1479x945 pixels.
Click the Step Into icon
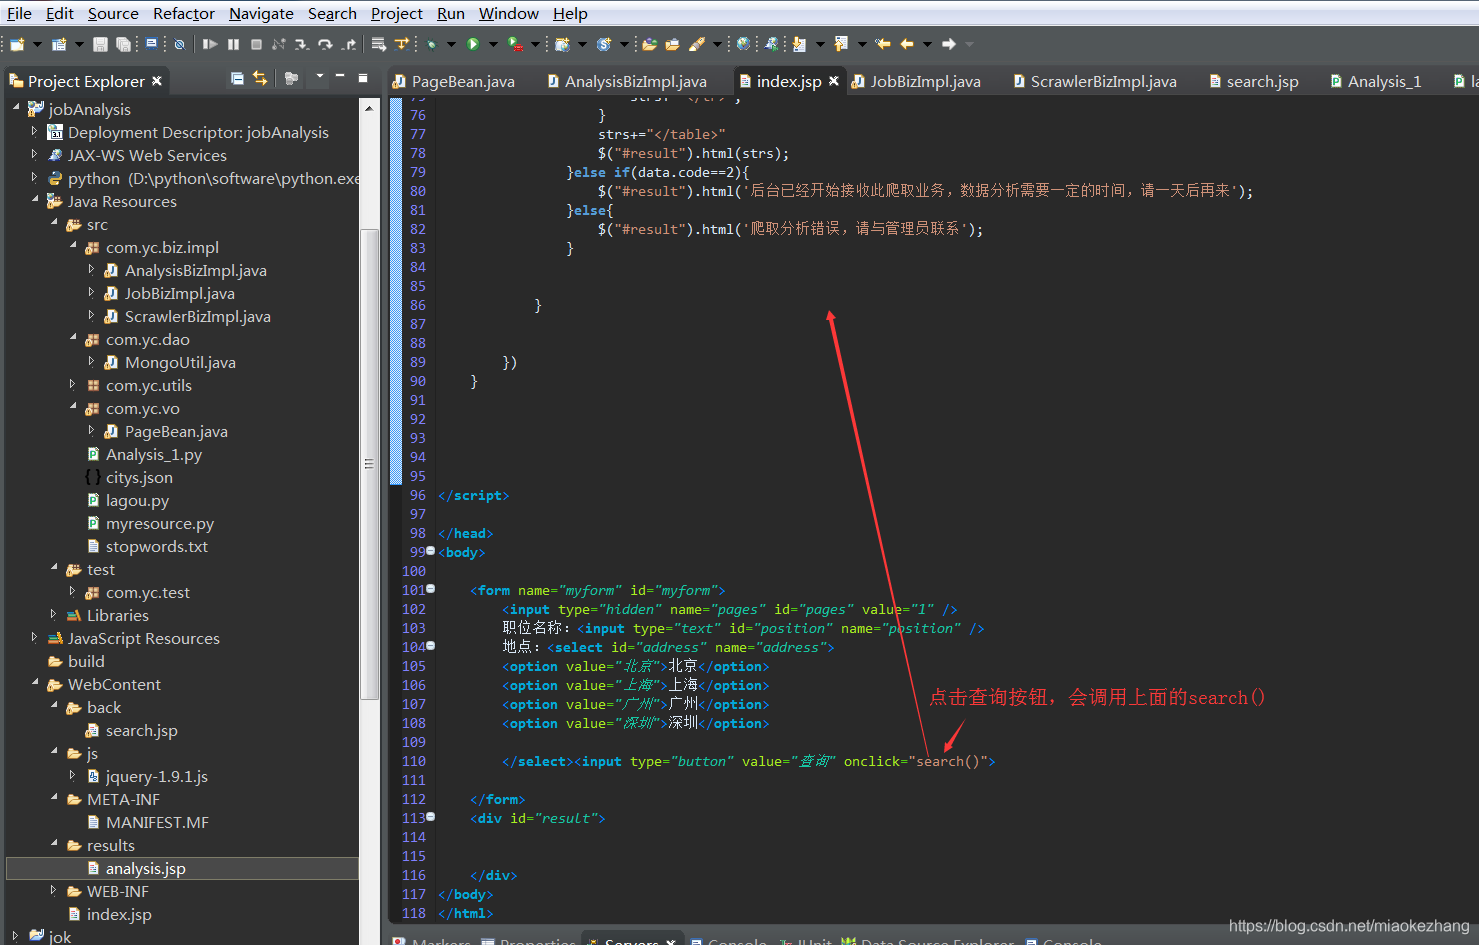pyautogui.click(x=301, y=44)
